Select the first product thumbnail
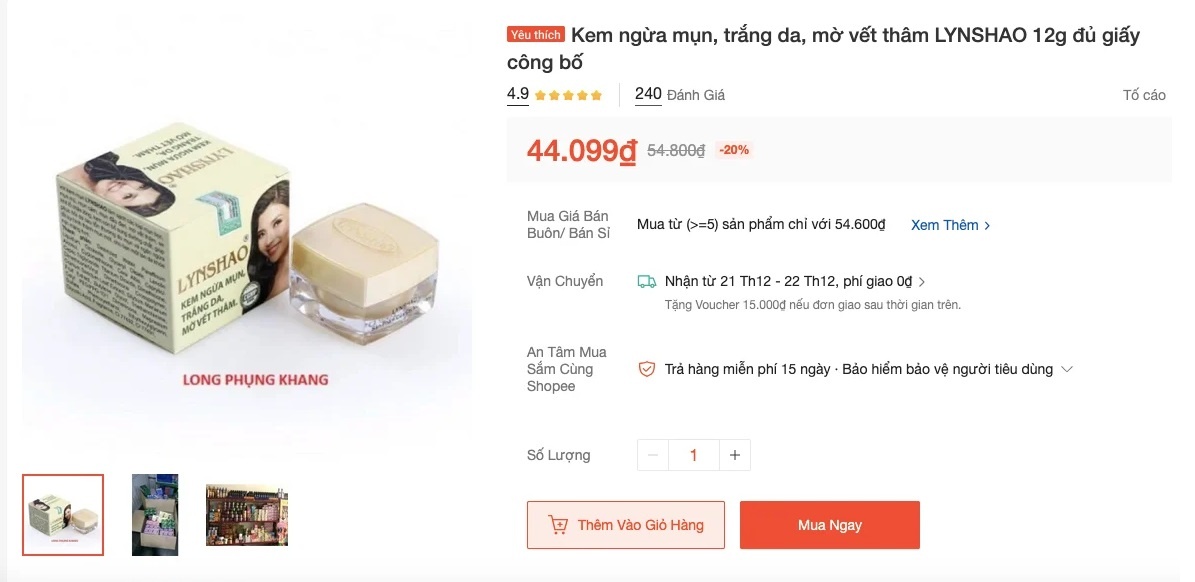Screen dimensions: 1195x582 point(63,514)
